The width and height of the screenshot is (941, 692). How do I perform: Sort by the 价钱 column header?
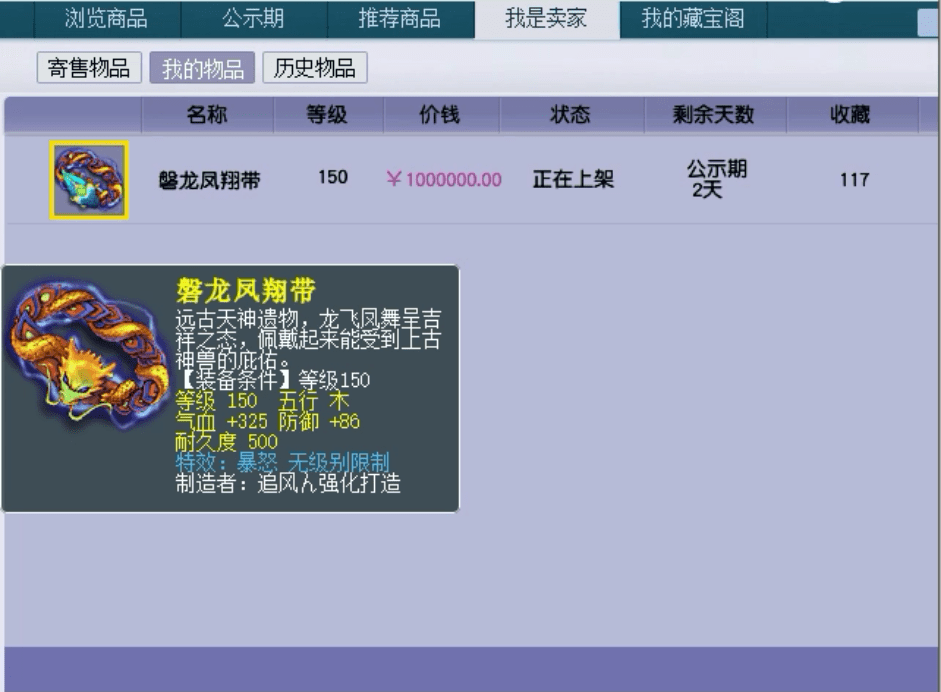pos(439,115)
